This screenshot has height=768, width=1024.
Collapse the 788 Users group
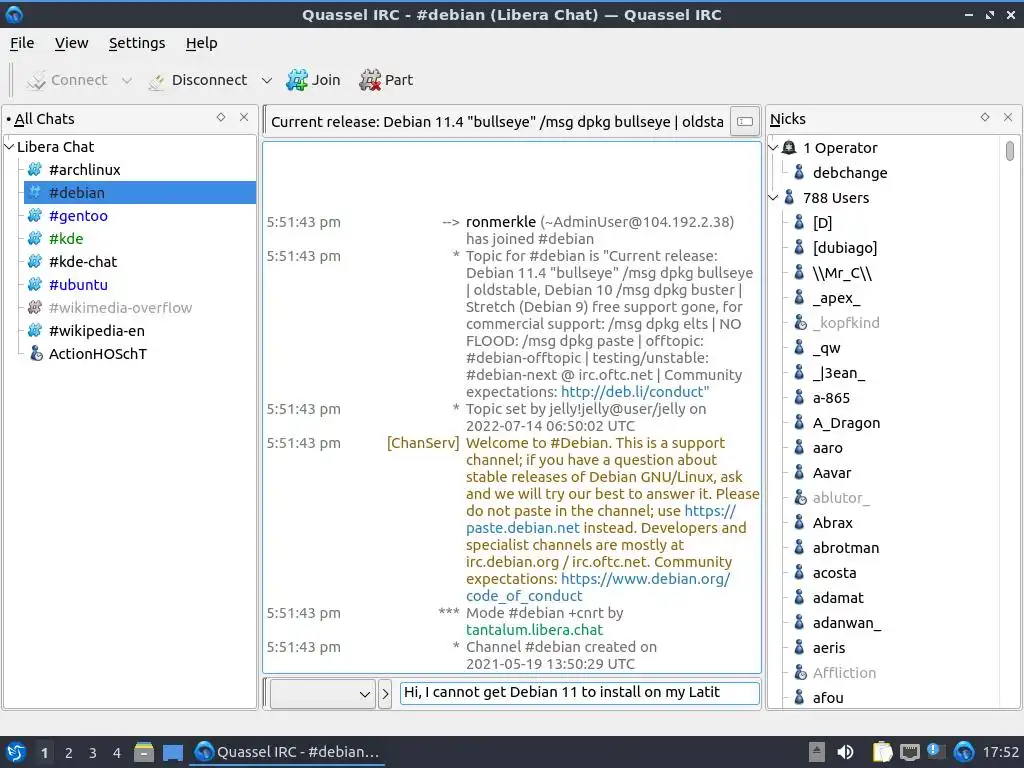pos(774,198)
